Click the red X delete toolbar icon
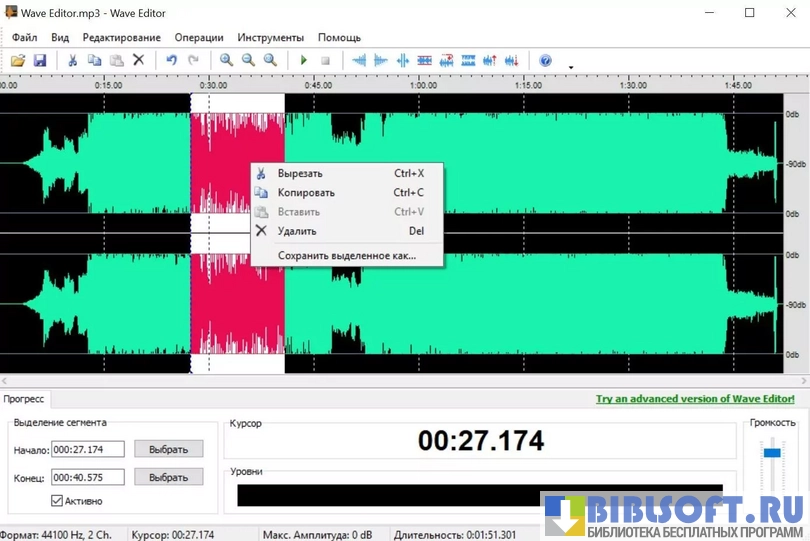 [139, 60]
